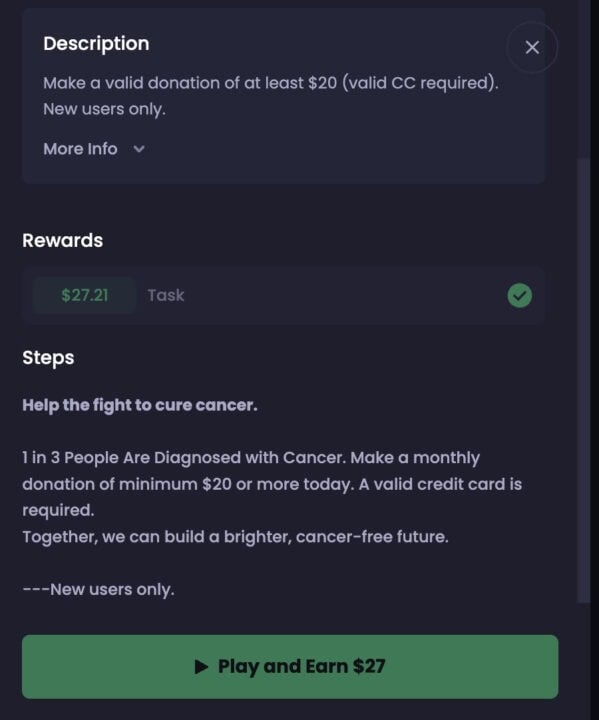The height and width of the screenshot is (720, 599).
Task: Click the vertical scrollbar thumb
Action: click(584, 381)
